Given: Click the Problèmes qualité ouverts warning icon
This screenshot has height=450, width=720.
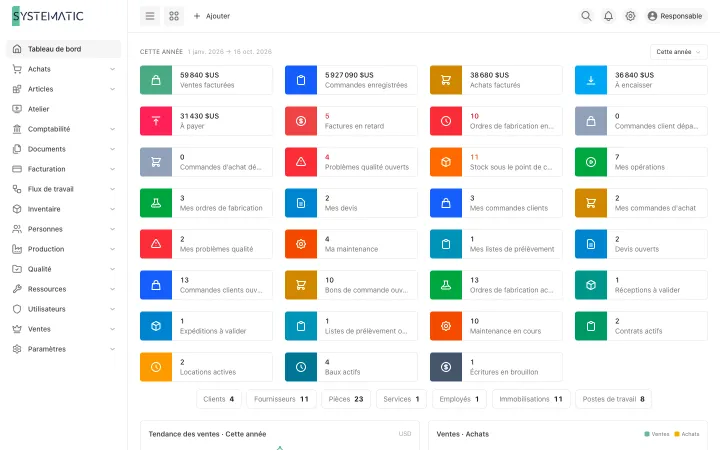Looking at the screenshot, I should pyautogui.click(x=301, y=162).
